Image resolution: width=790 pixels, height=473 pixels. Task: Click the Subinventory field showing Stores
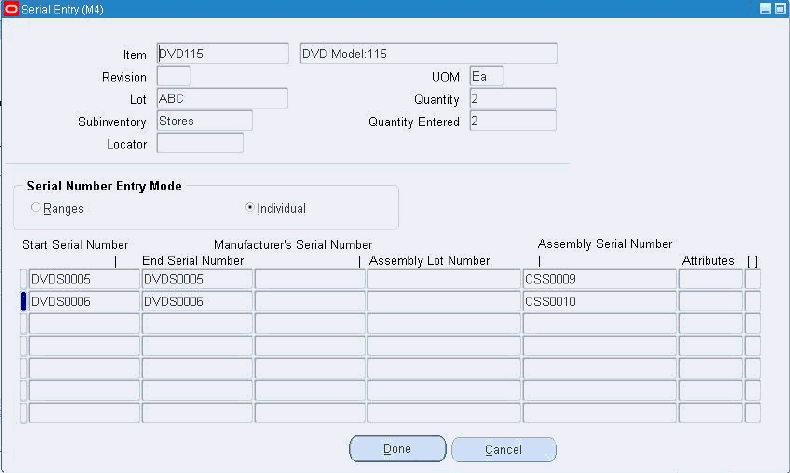tap(205, 121)
